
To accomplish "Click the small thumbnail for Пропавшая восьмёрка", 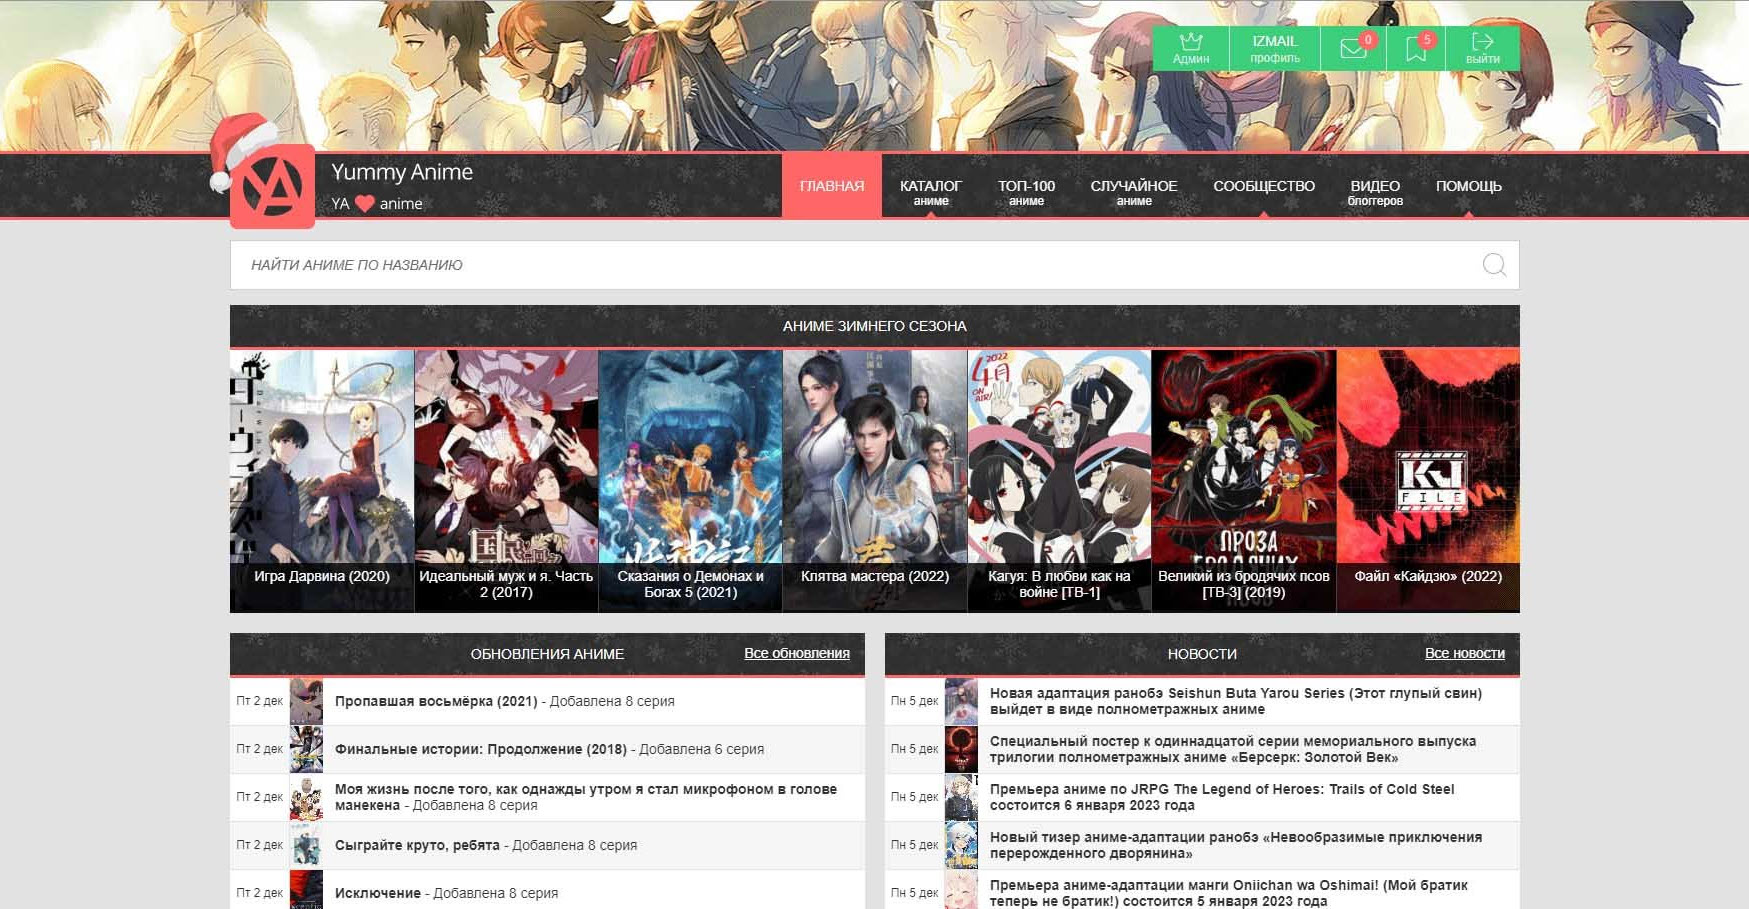I will point(306,701).
